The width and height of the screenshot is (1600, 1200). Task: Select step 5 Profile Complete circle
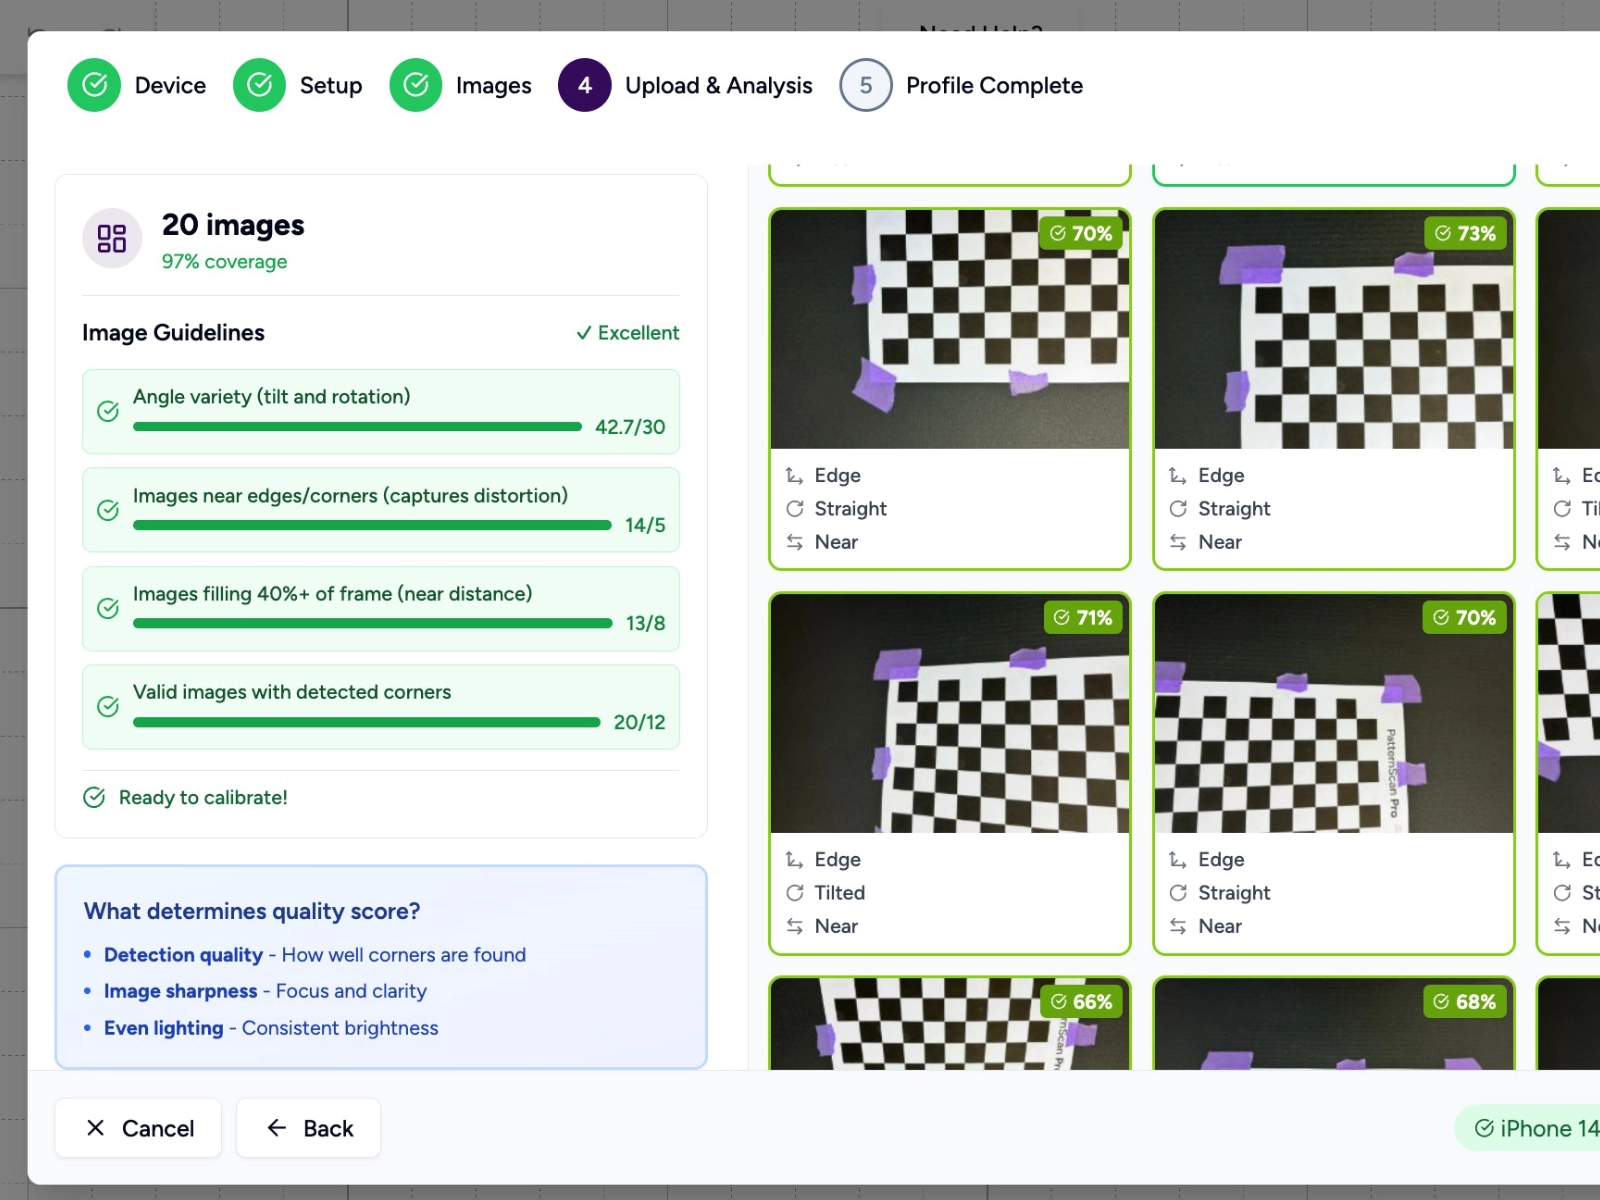tap(866, 85)
